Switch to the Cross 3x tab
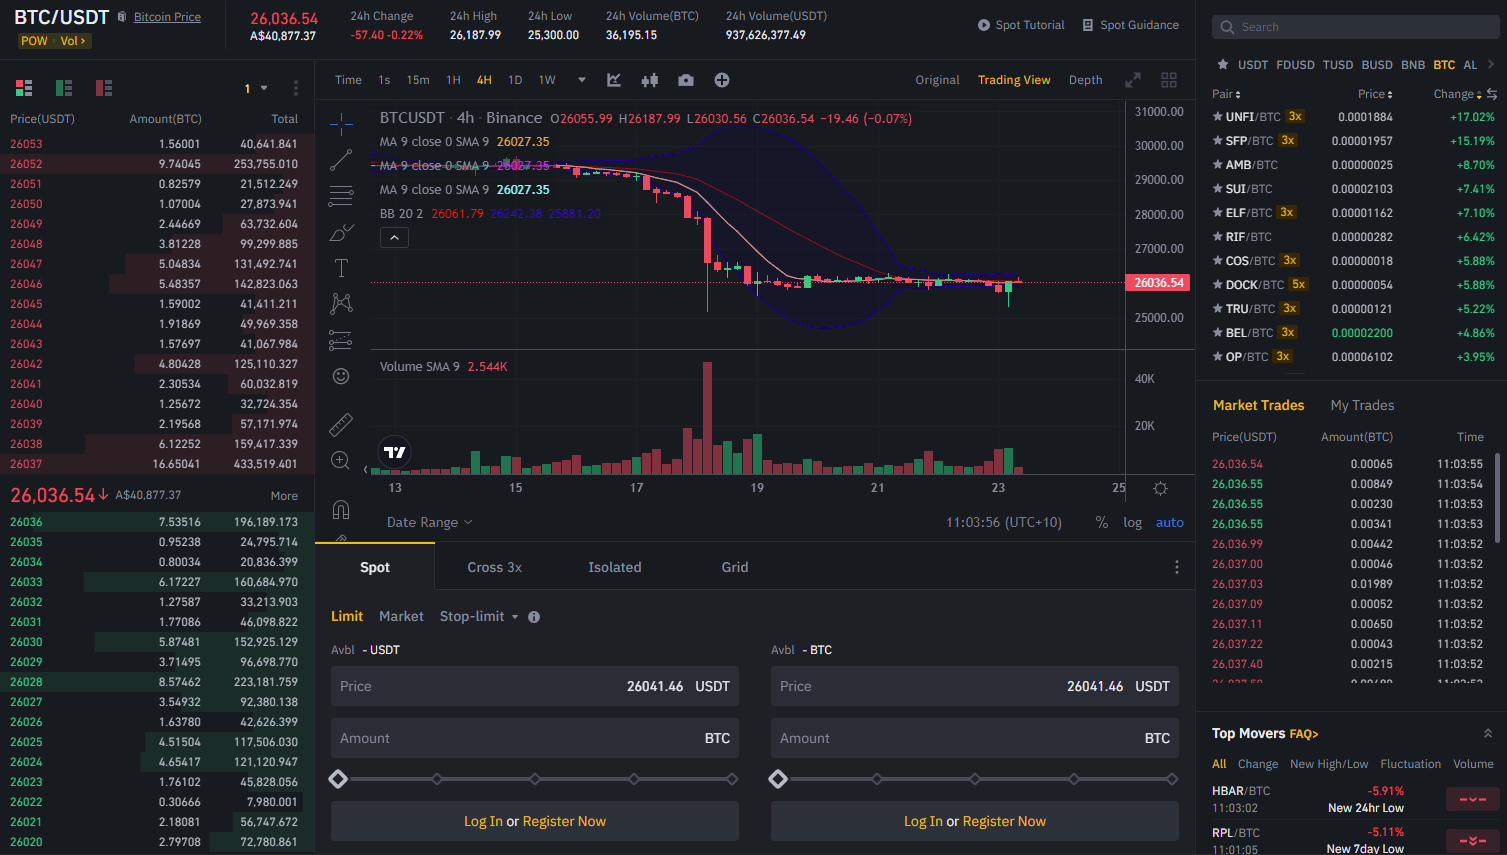Screen dimensions: 1507x855 tap(495, 567)
